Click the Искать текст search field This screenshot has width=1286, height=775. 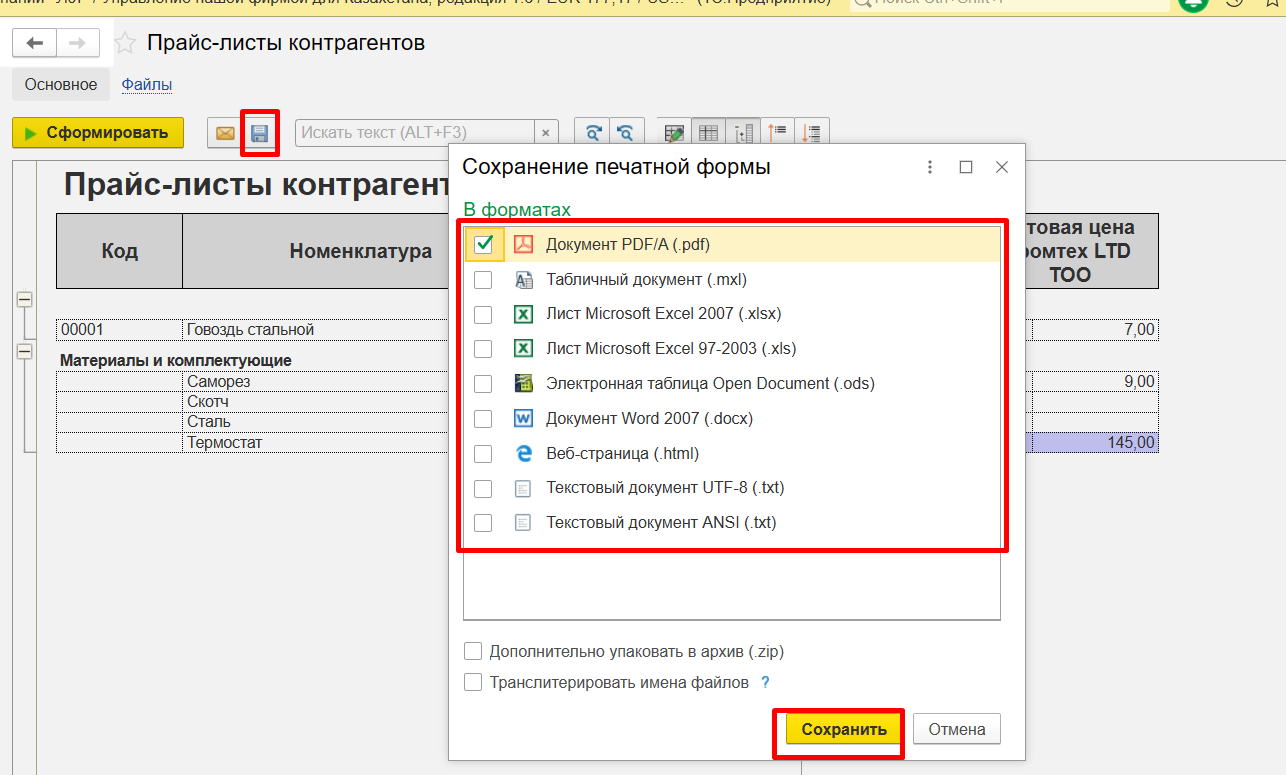[415, 133]
